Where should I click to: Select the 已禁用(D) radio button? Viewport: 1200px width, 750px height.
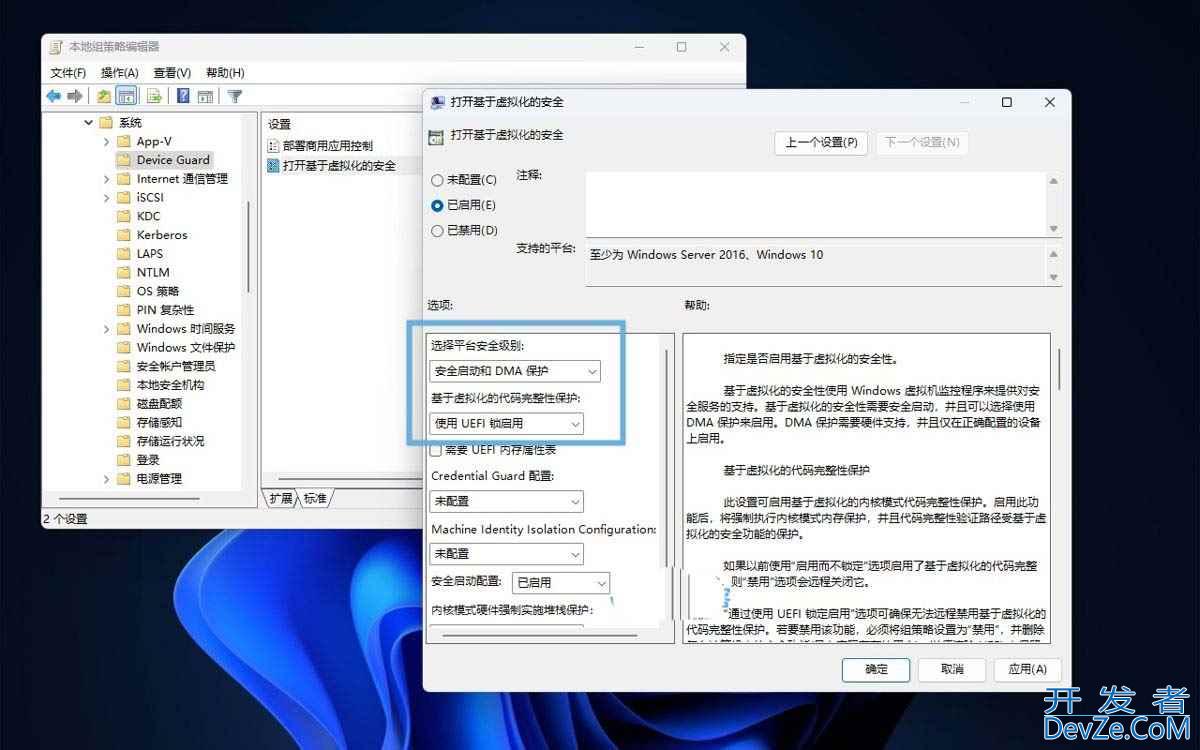pos(437,230)
